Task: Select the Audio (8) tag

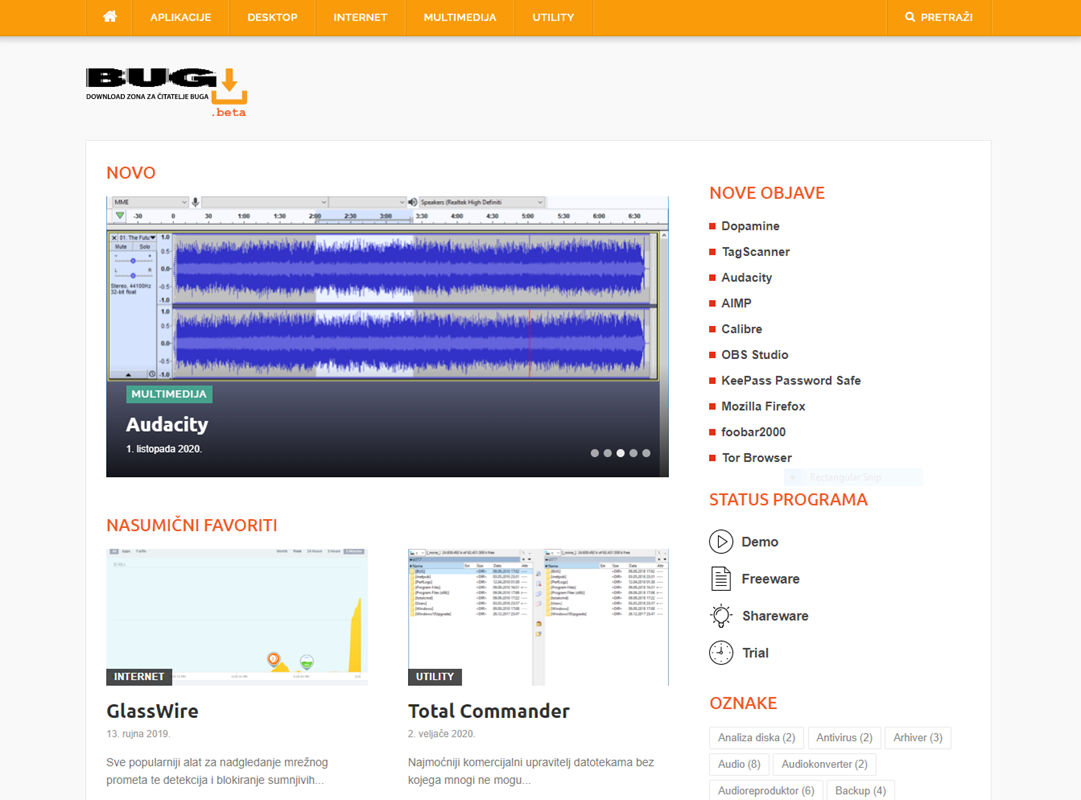Action: pyautogui.click(x=739, y=764)
